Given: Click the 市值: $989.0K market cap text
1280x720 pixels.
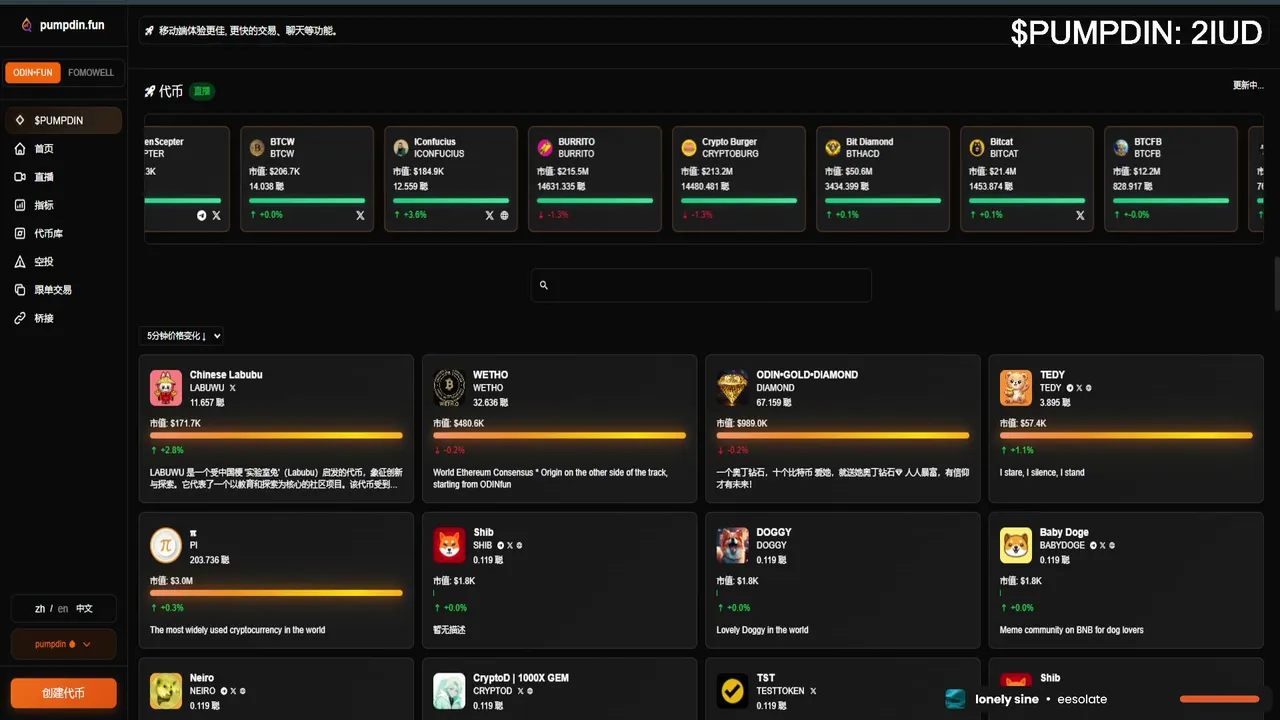Looking at the screenshot, I should (743, 423).
